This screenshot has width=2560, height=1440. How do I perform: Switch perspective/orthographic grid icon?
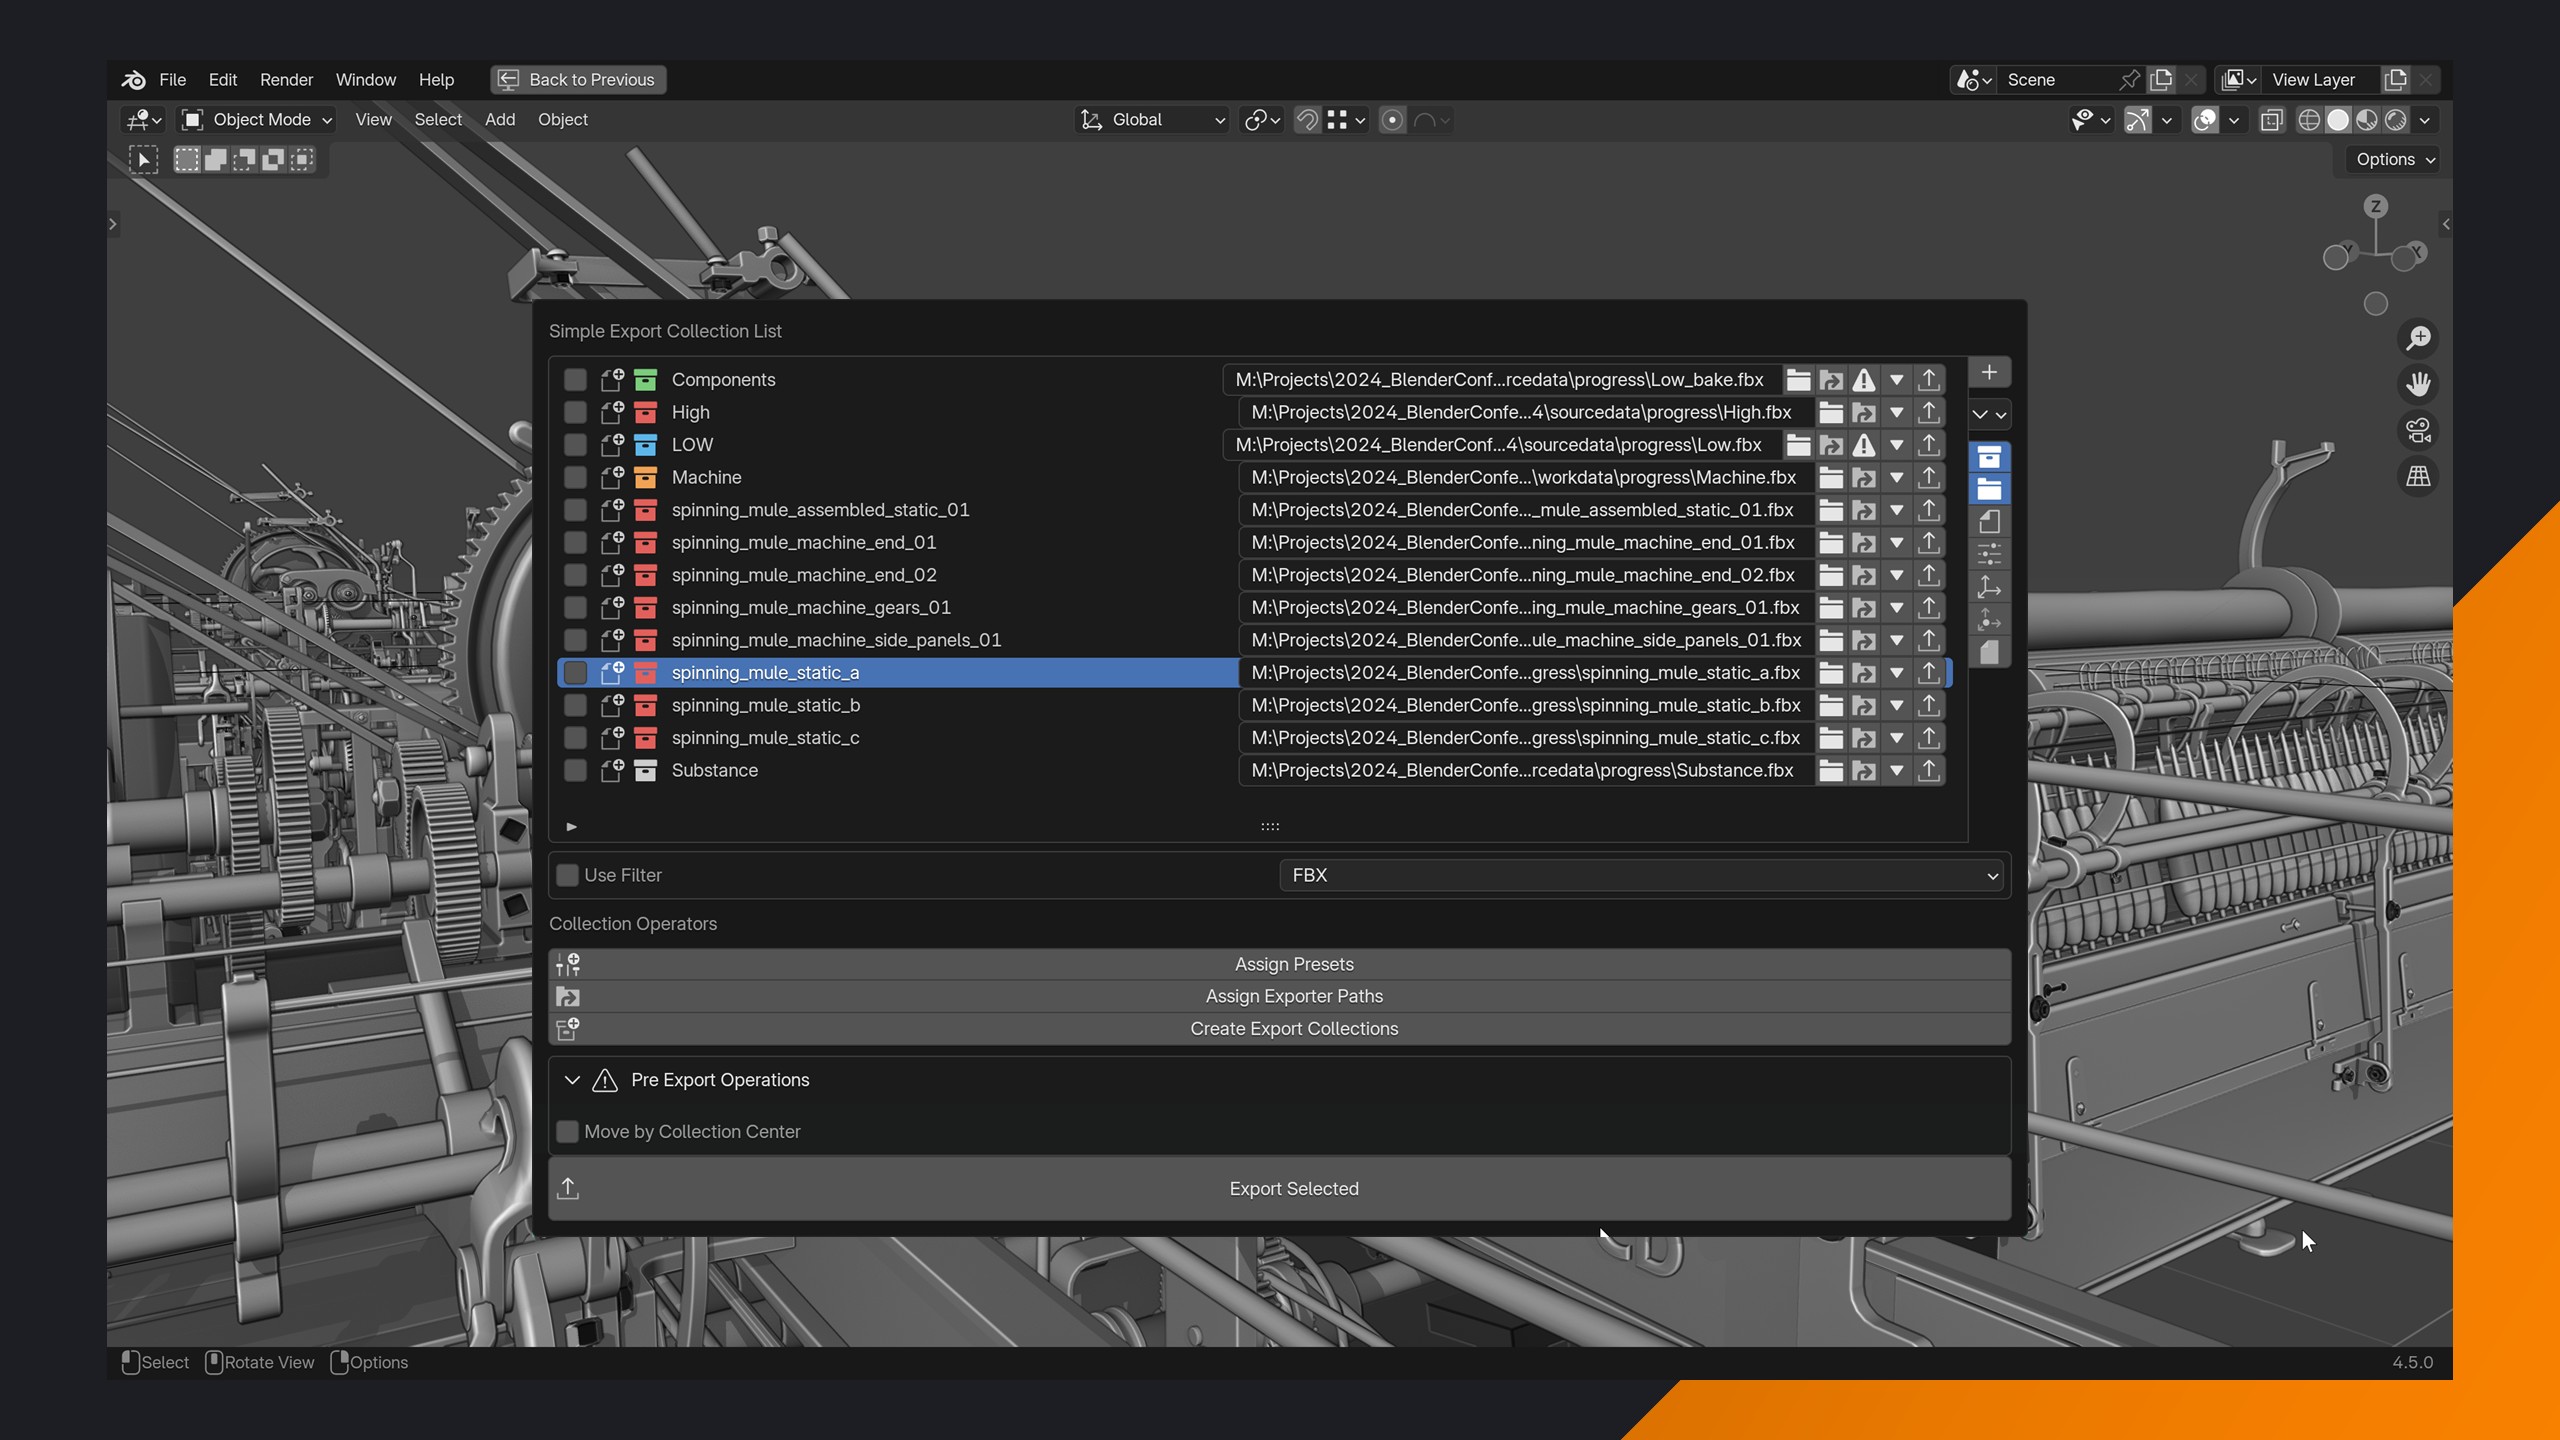pos(2418,477)
